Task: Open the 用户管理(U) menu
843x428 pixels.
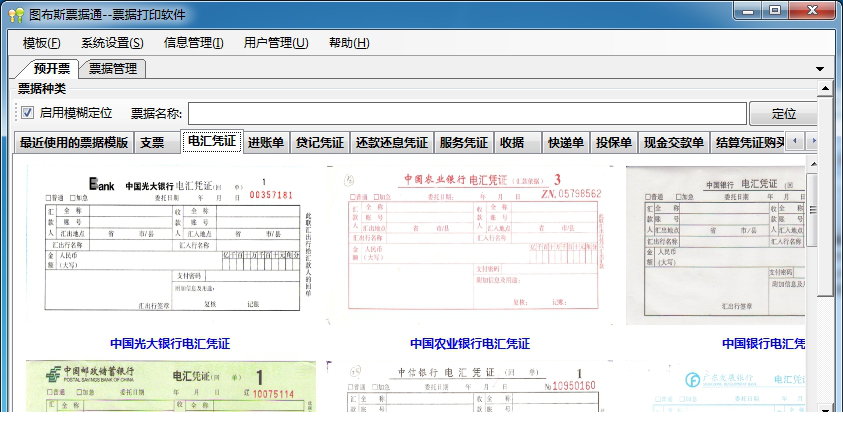Action: 276,43
